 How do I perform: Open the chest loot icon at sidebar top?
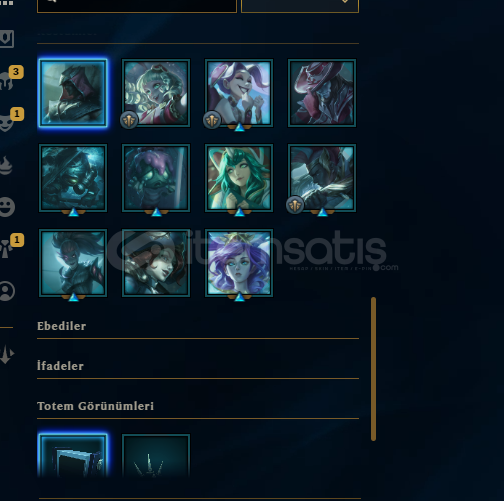7,39
